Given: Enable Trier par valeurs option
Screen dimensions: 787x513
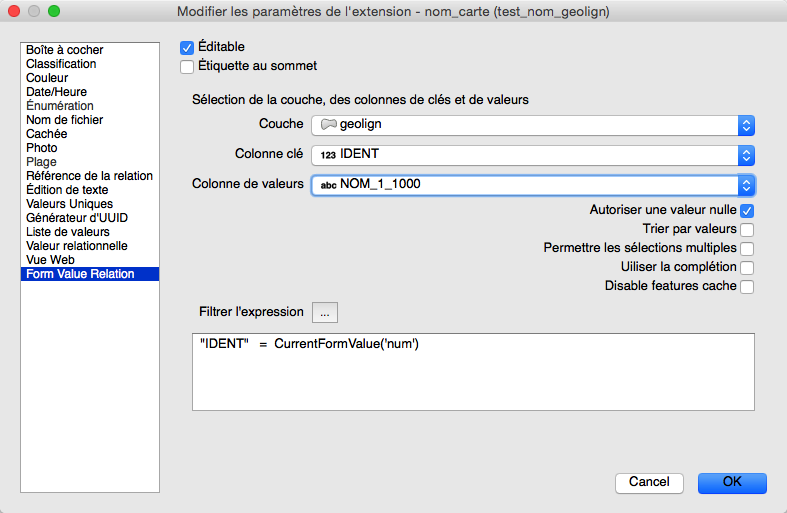Looking at the screenshot, I should coord(746,230).
